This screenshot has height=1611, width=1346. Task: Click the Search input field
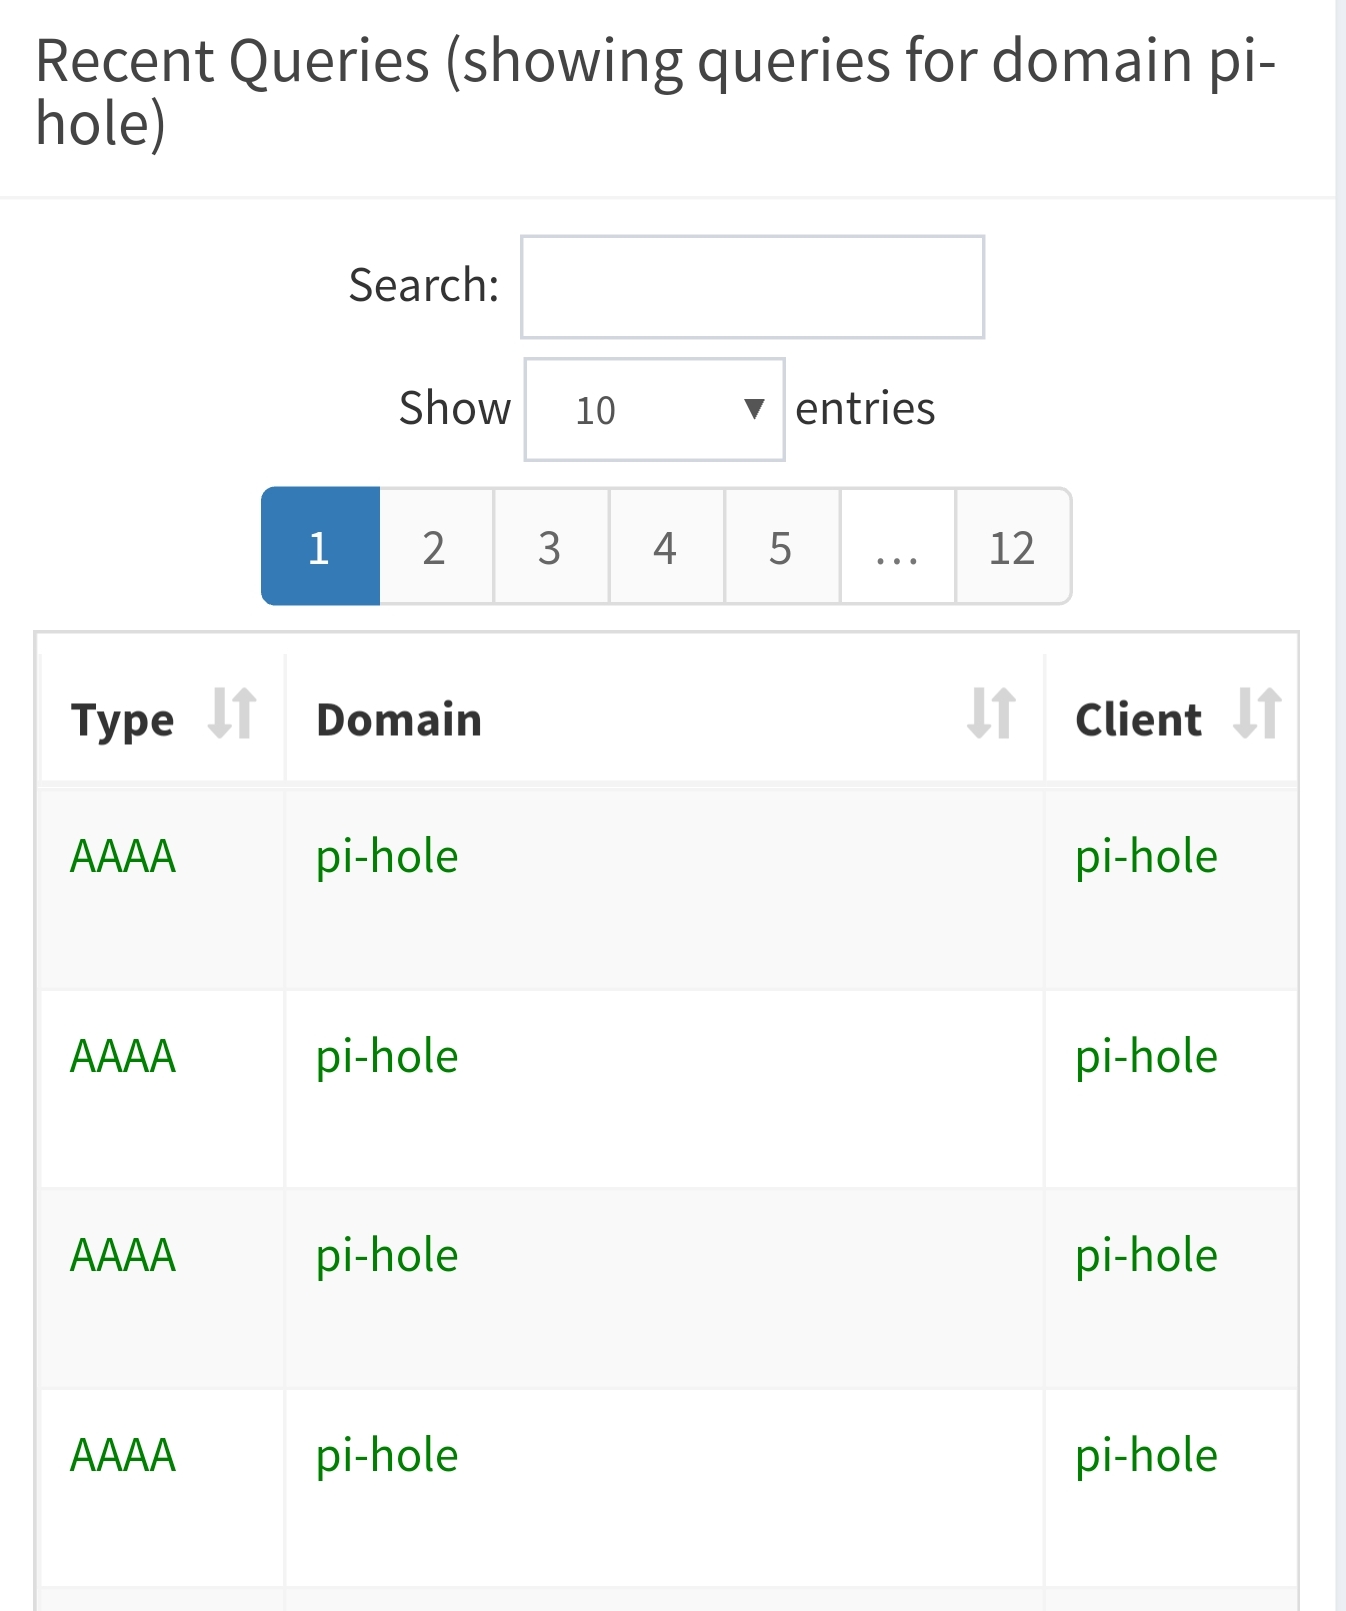coord(752,287)
